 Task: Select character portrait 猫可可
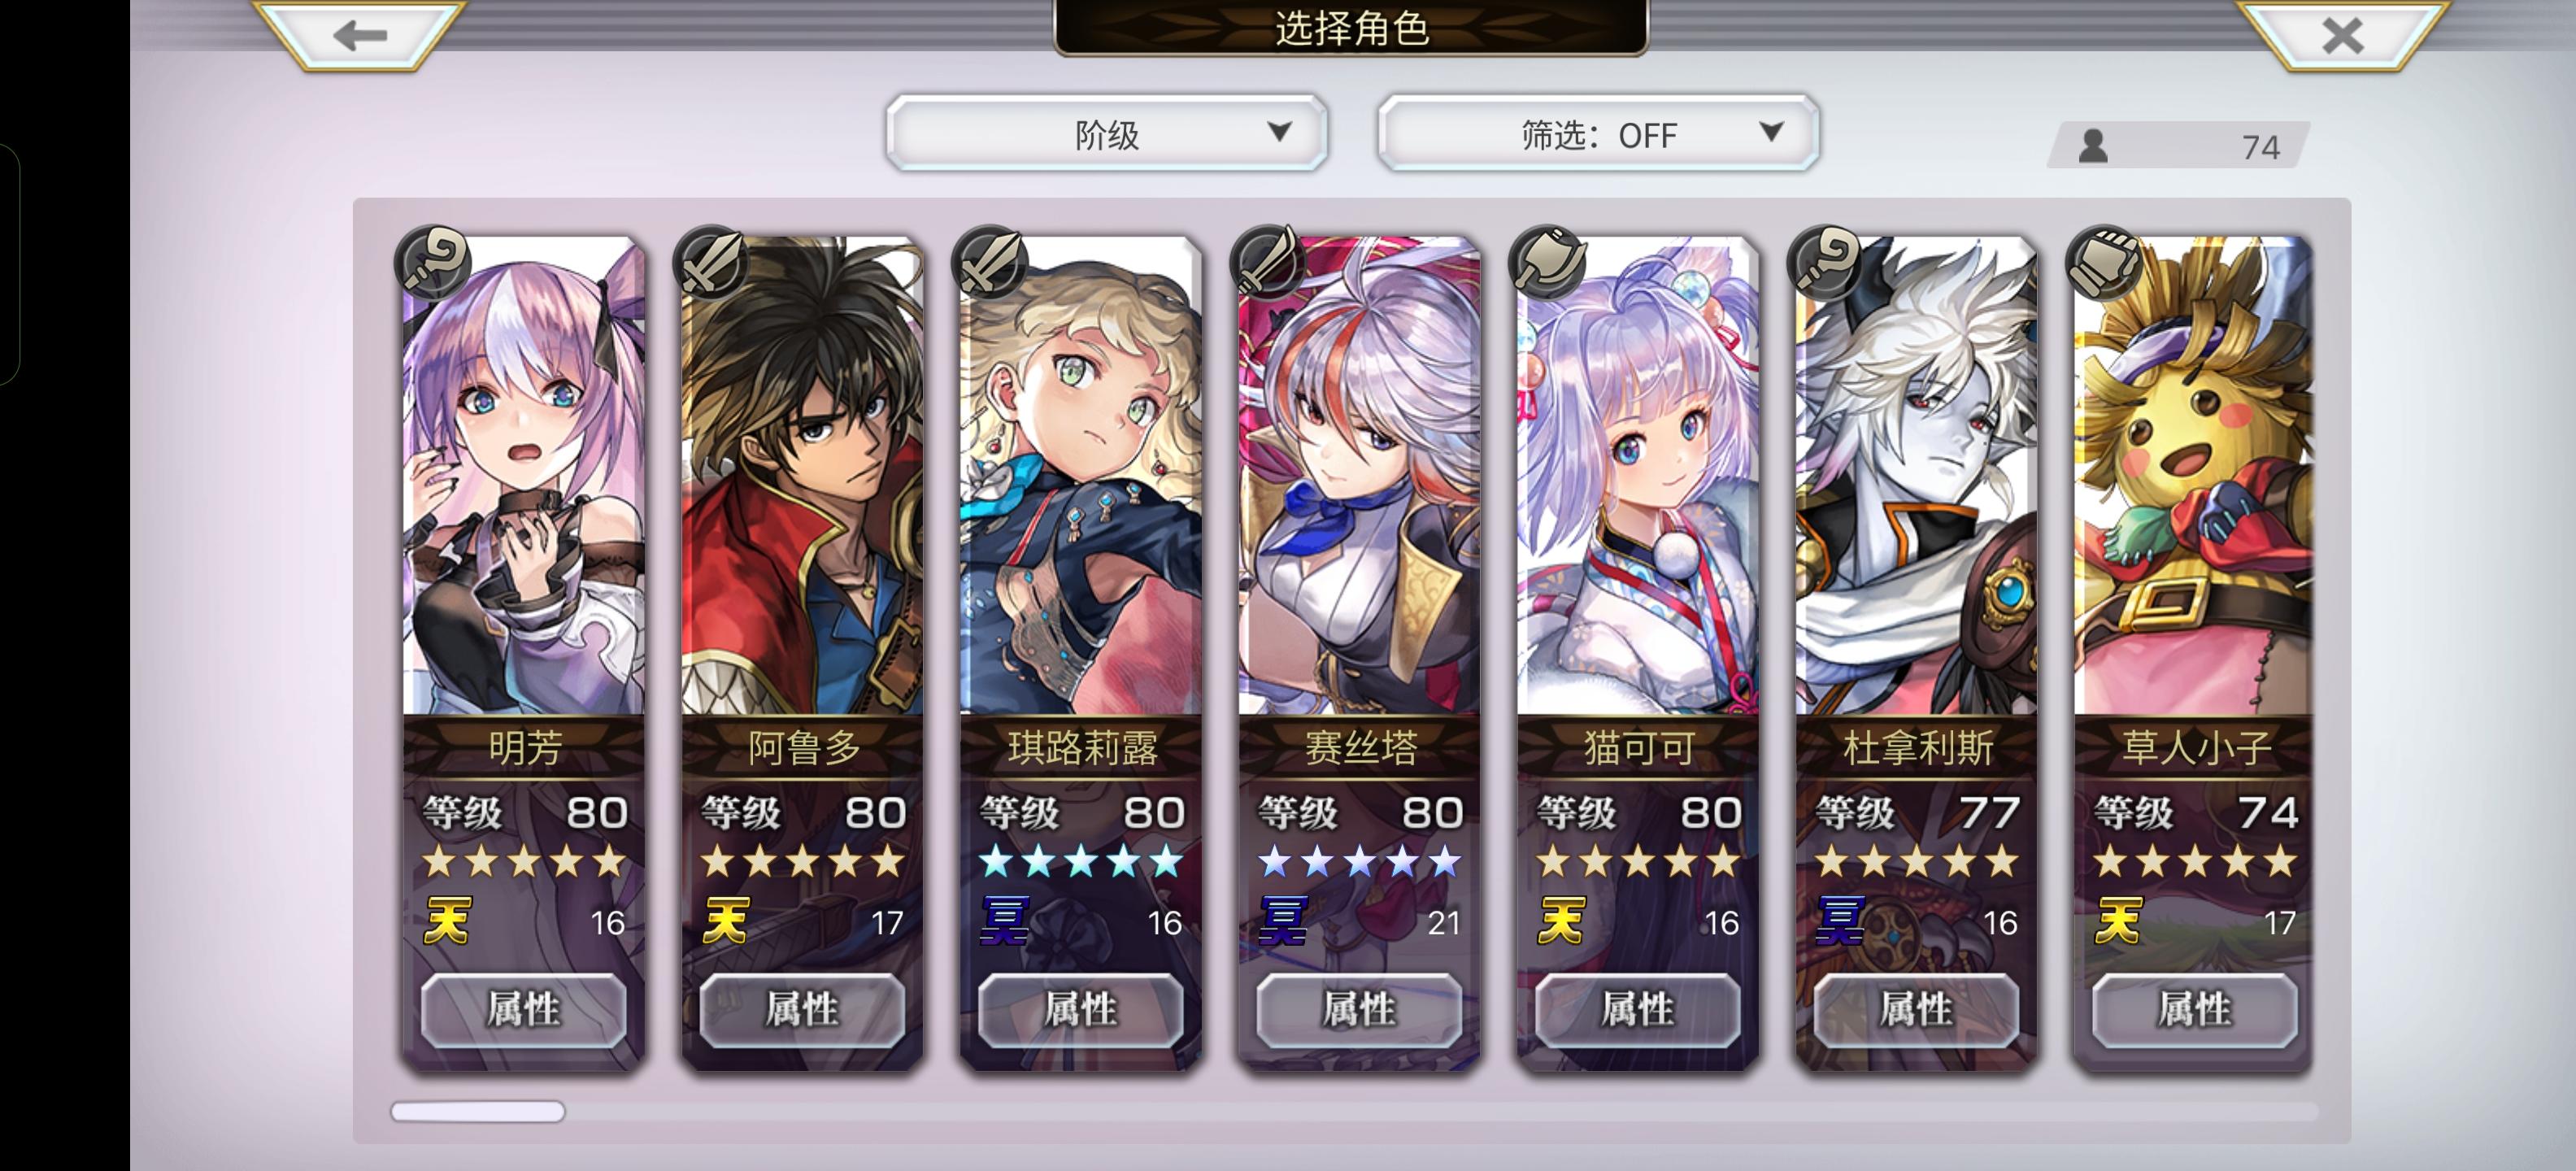pos(1638,475)
